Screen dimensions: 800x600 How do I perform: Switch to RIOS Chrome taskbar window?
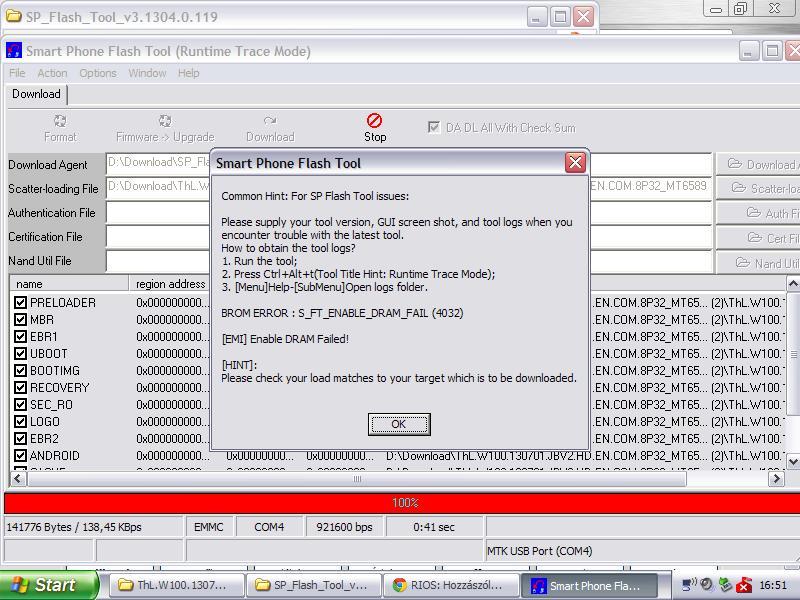[x=450, y=585]
